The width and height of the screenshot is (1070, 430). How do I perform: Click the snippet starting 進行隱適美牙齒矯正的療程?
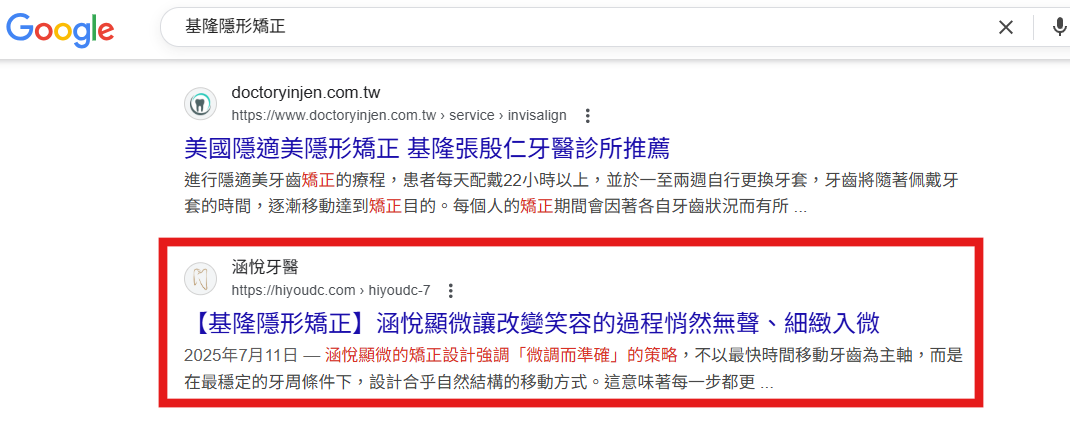point(573,193)
